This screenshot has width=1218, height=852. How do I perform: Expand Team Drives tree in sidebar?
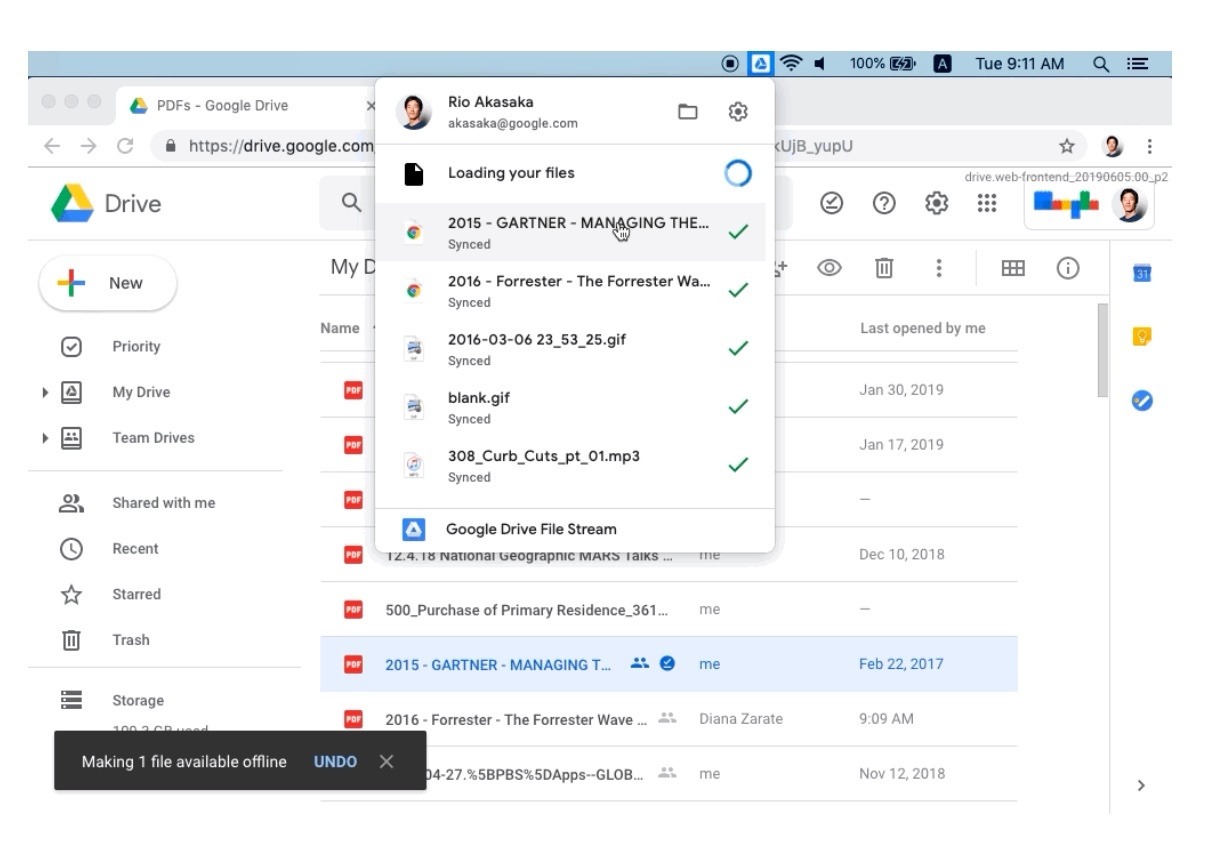click(45, 438)
